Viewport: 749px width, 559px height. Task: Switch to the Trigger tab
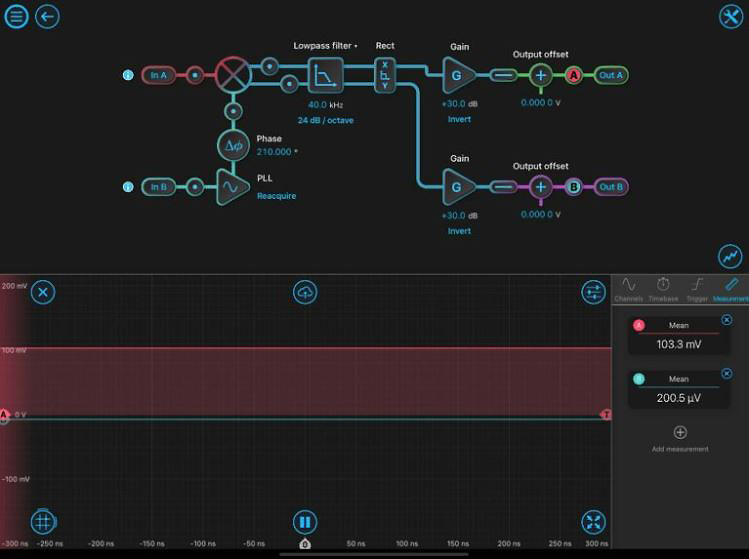pos(697,289)
